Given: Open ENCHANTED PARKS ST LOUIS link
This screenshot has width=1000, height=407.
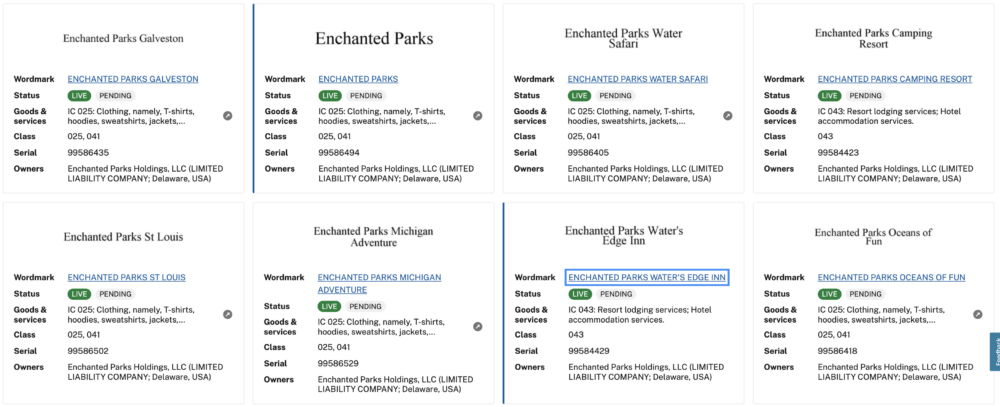Looking at the screenshot, I should pos(127,278).
